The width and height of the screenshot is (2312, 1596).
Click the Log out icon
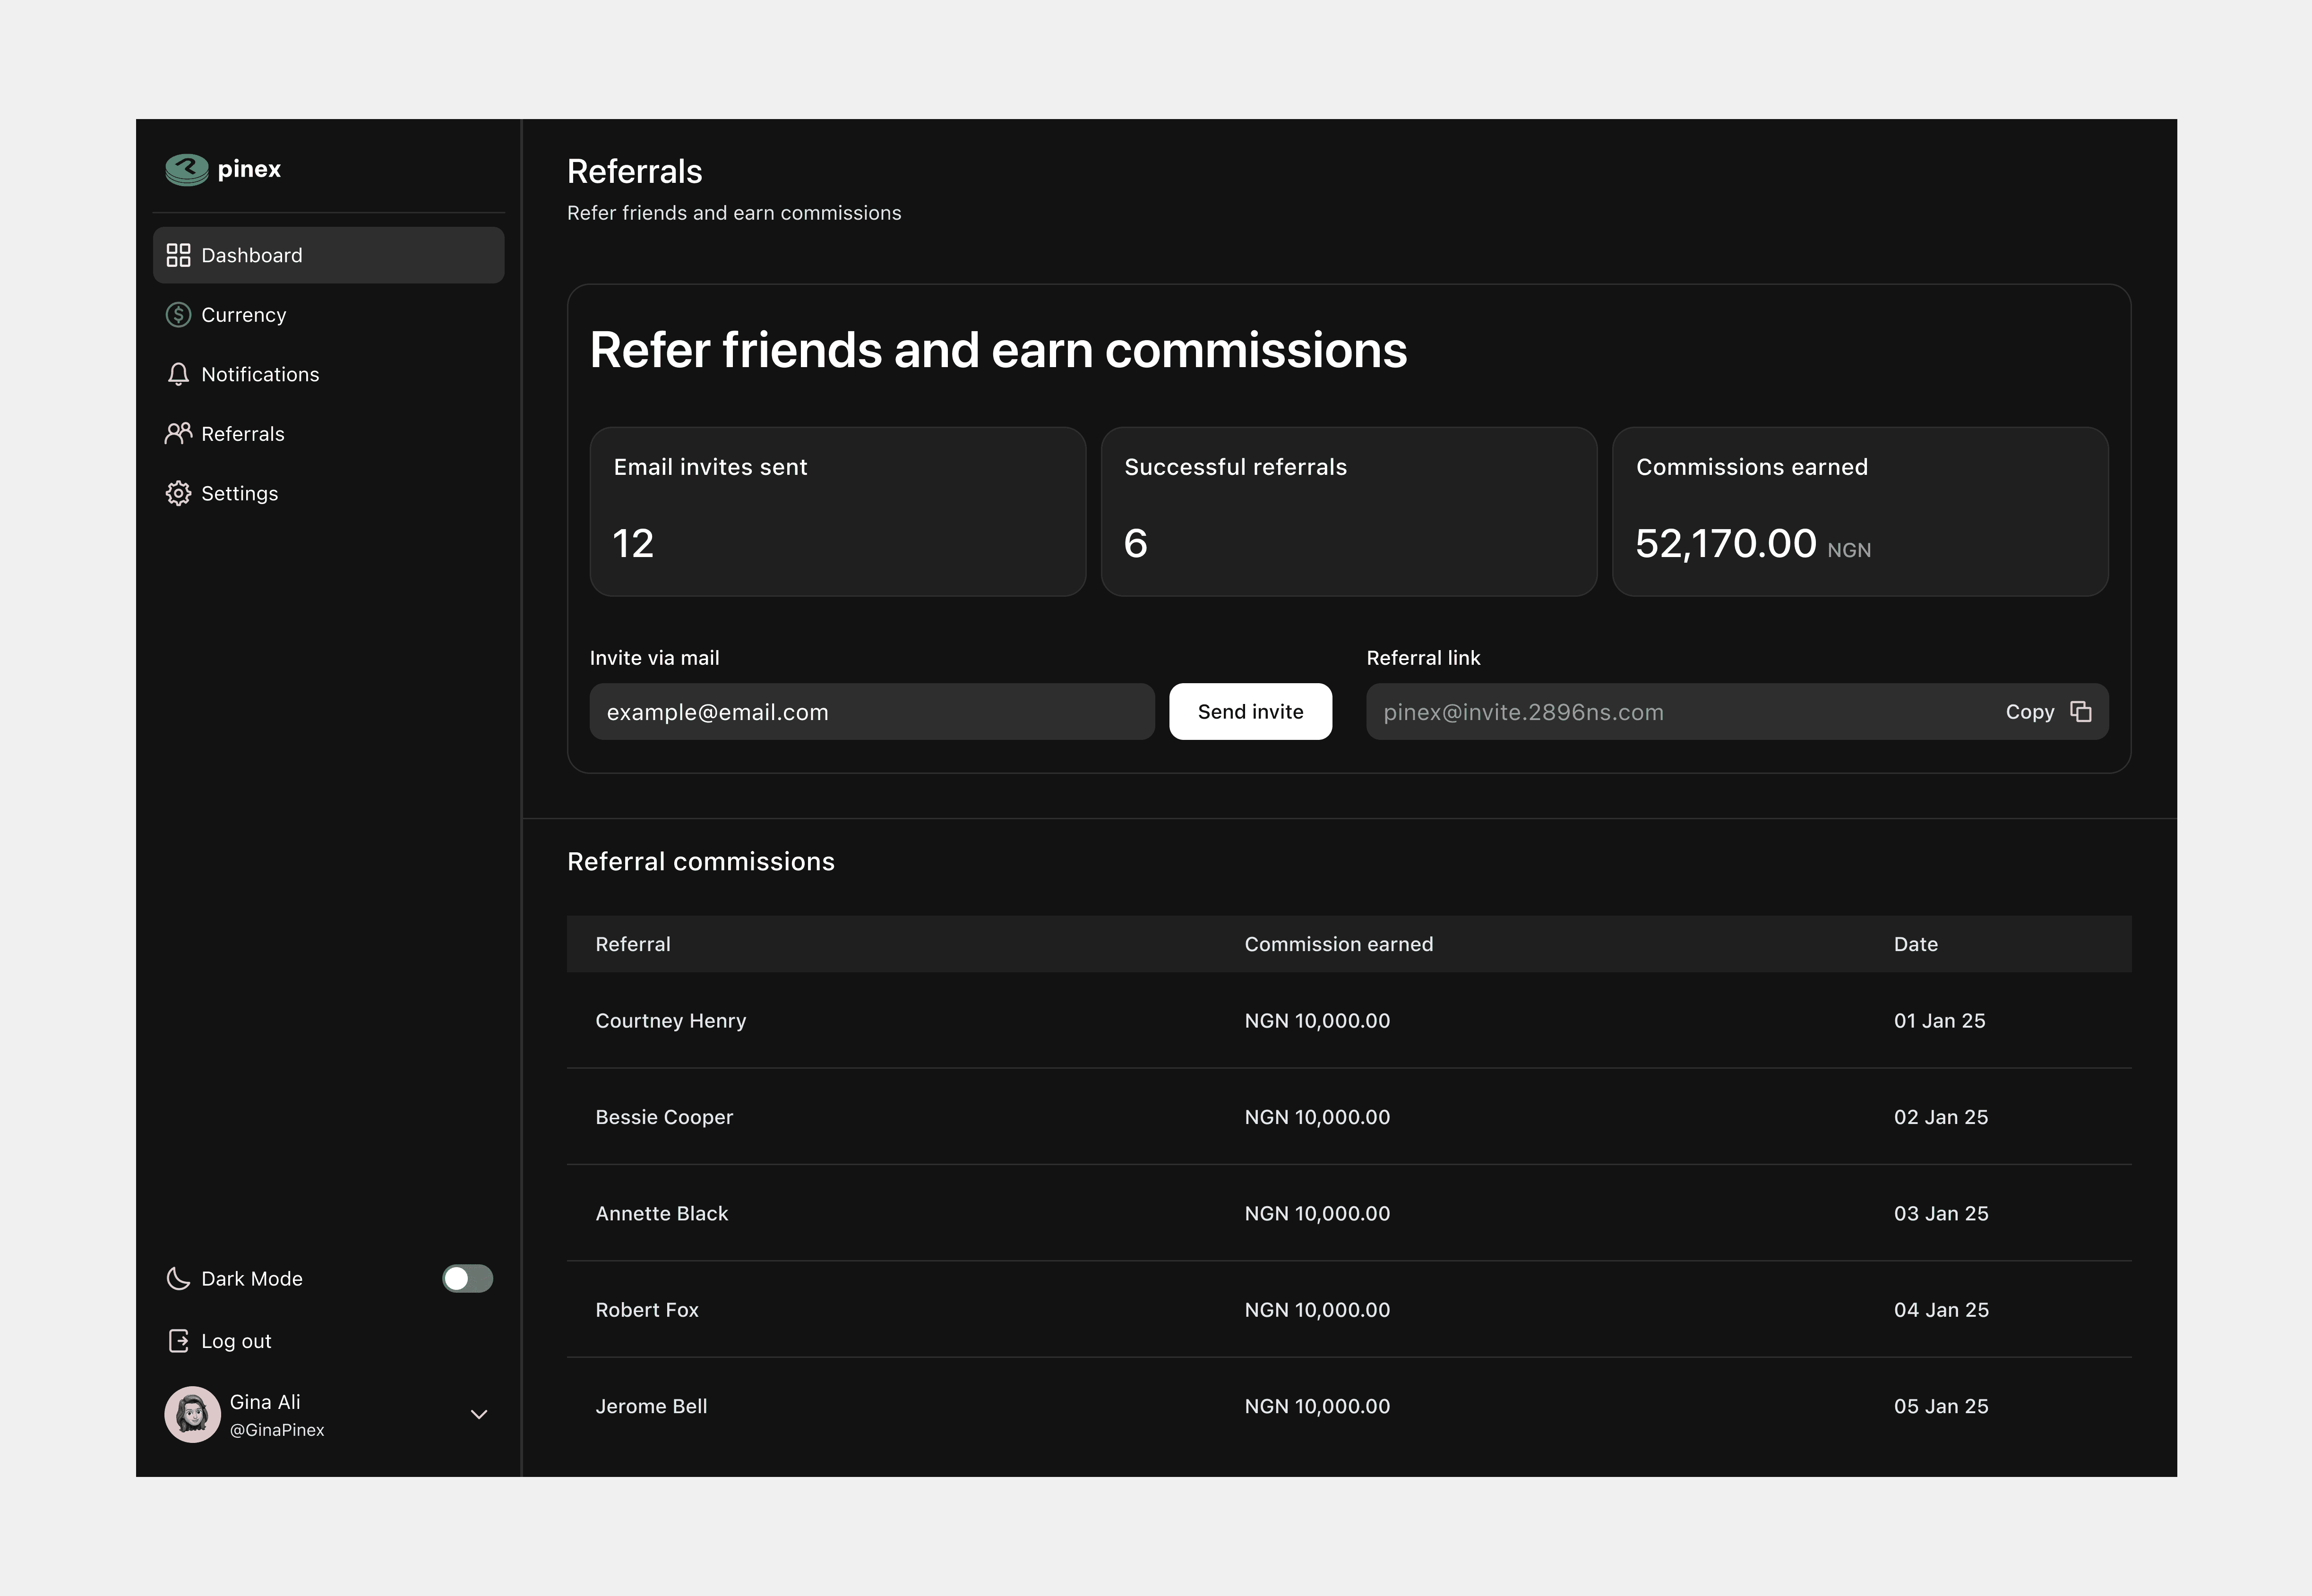179,1340
